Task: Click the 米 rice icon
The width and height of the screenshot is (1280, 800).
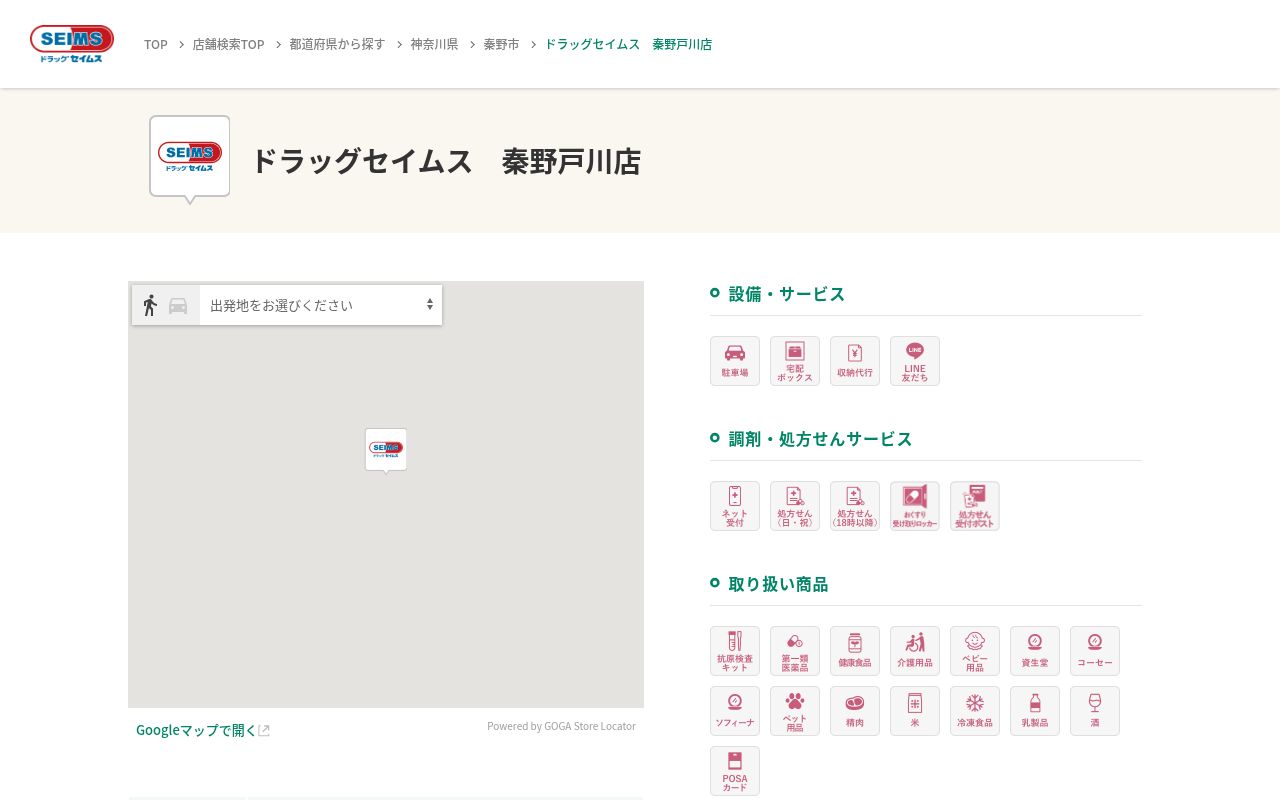Action: [x=915, y=711]
